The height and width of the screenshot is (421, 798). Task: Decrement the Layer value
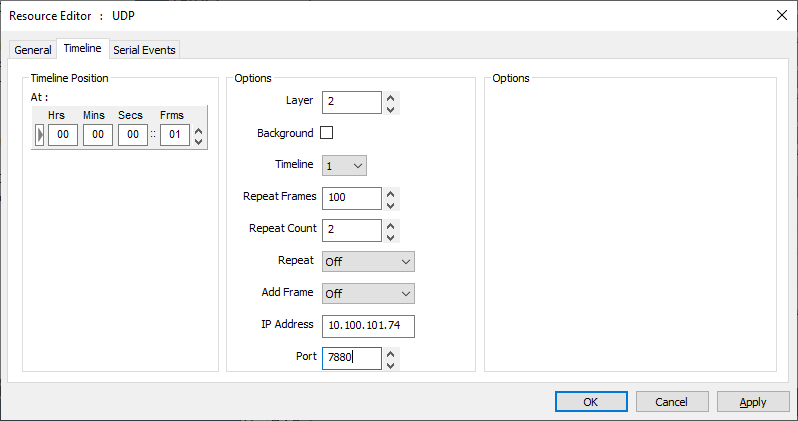(390, 108)
